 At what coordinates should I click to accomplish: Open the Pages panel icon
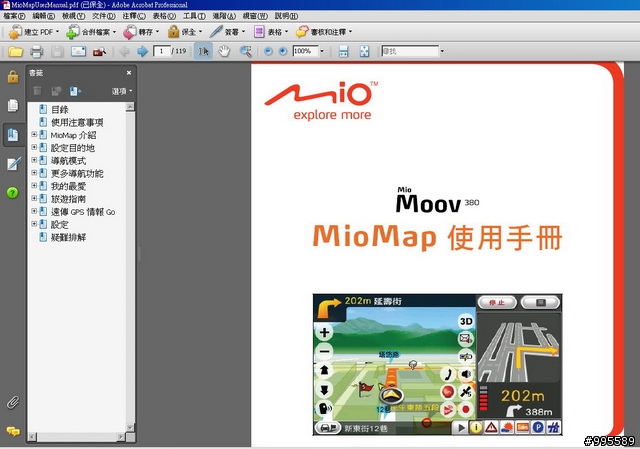pos(13,105)
